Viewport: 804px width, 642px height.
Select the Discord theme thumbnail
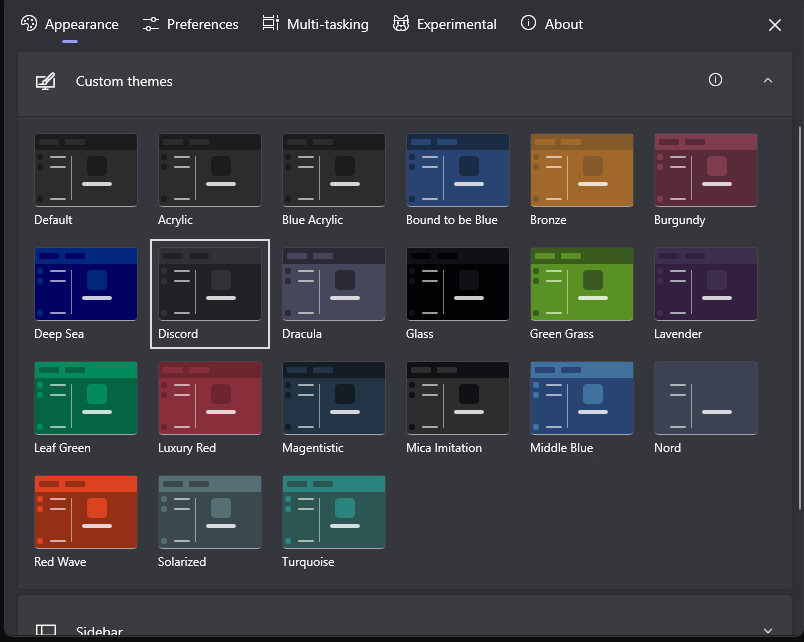(x=210, y=284)
